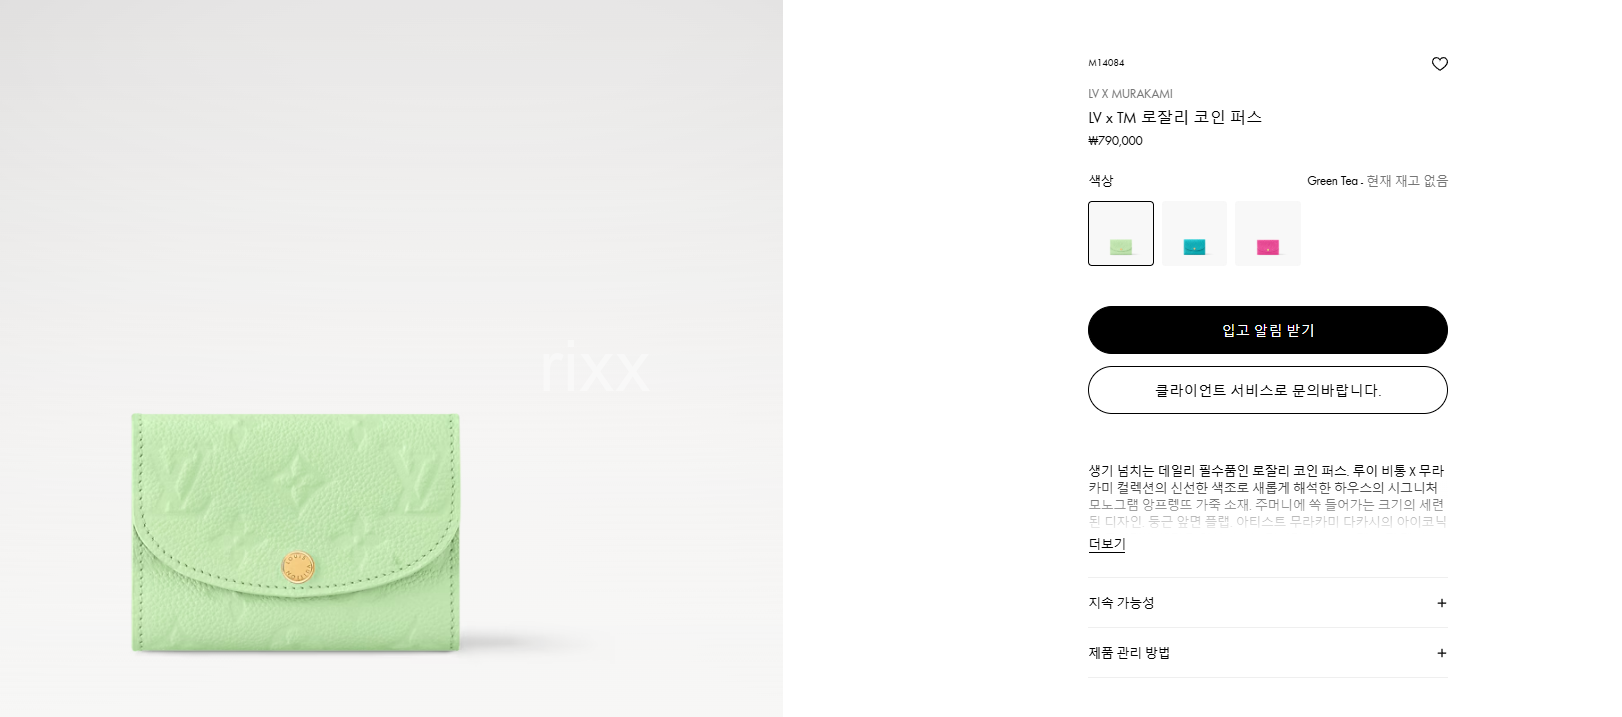The image size is (1622, 717).
Task: Click plus icon beside 지속 가능성
Action: click(1441, 603)
